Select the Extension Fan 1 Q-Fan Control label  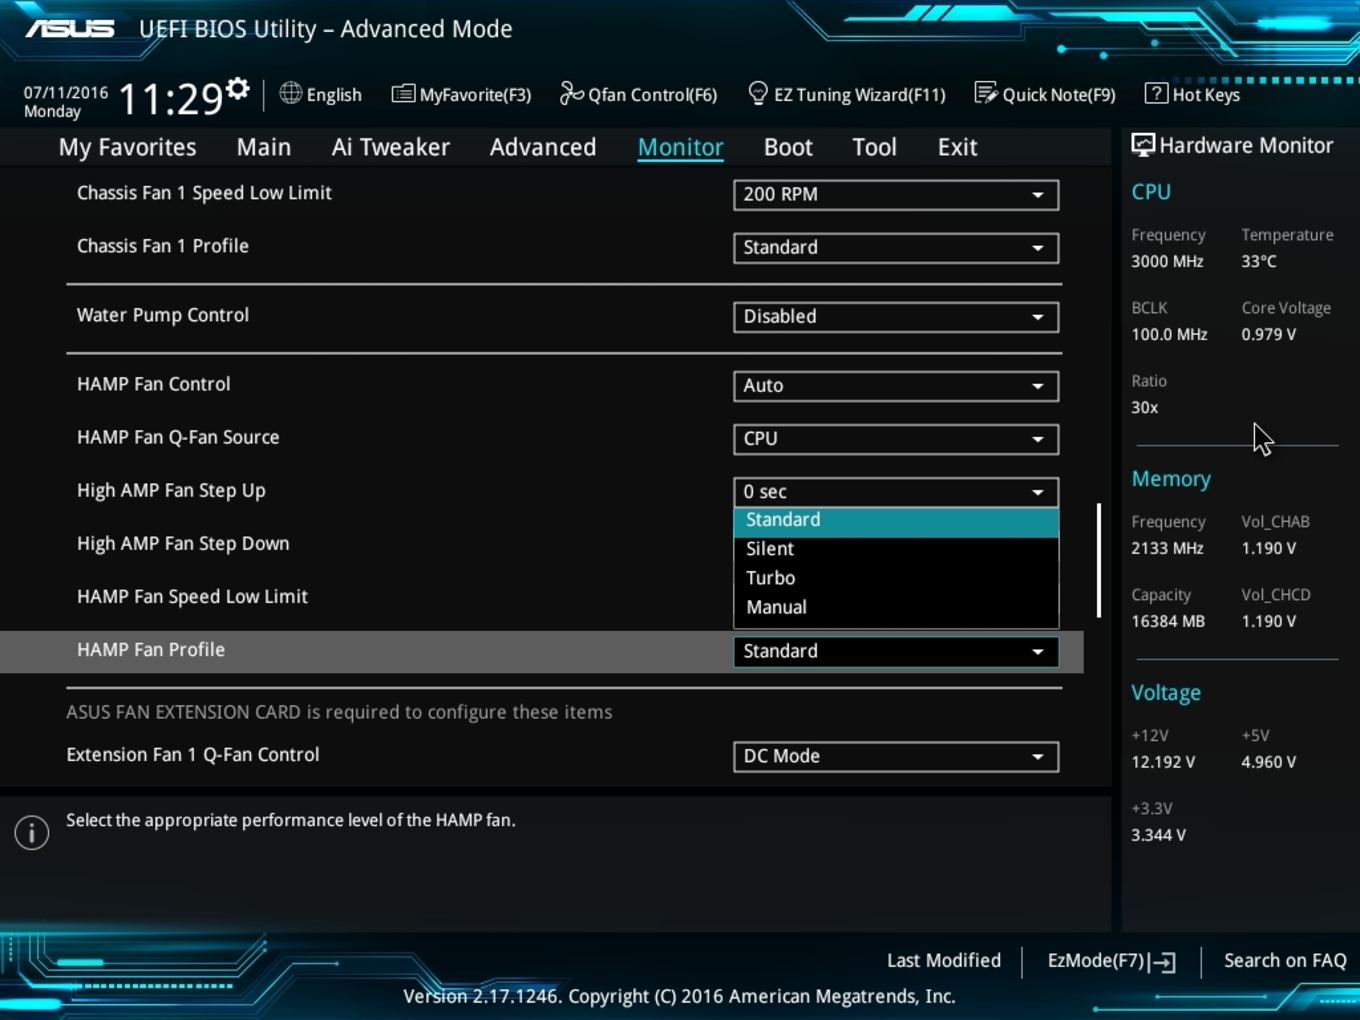(193, 754)
